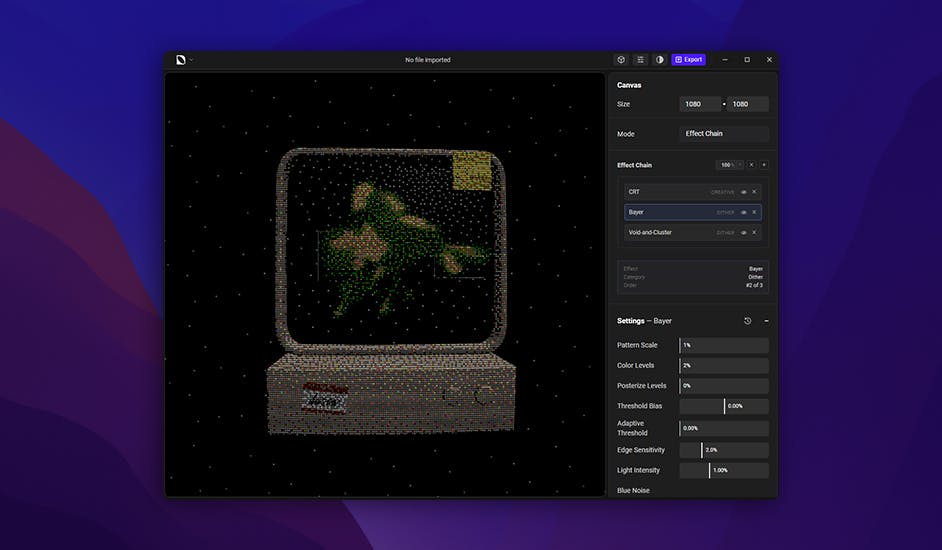Viewport: 942px width, 550px height.
Task: Add a new effect with the plus icon
Action: (x=764, y=165)
